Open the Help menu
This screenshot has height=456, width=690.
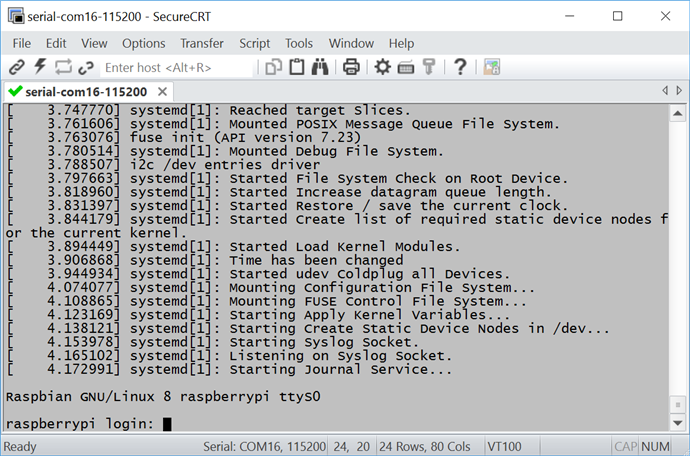point(401,44)
